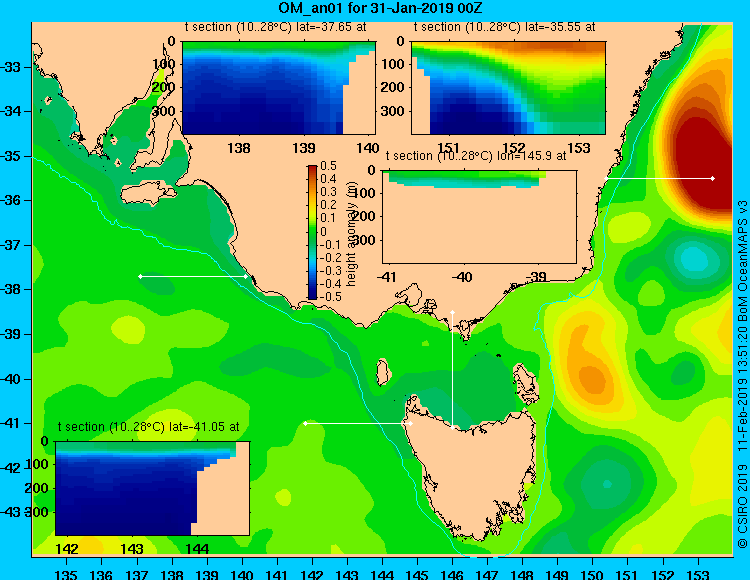The image size is (750, 580).
Task: Open the lon=145.9 temperature section inset plot
Action: pos(480,217)
